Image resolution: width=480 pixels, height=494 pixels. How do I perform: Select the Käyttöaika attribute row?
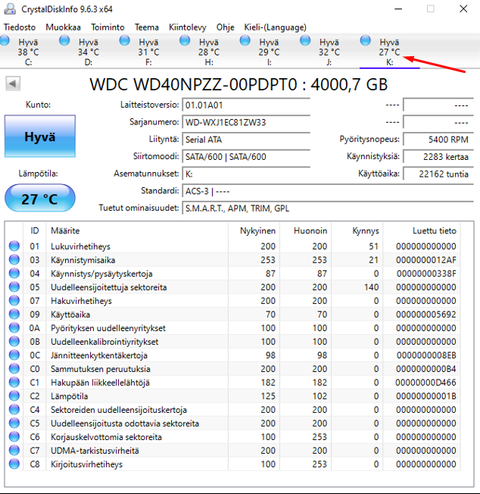233,314
